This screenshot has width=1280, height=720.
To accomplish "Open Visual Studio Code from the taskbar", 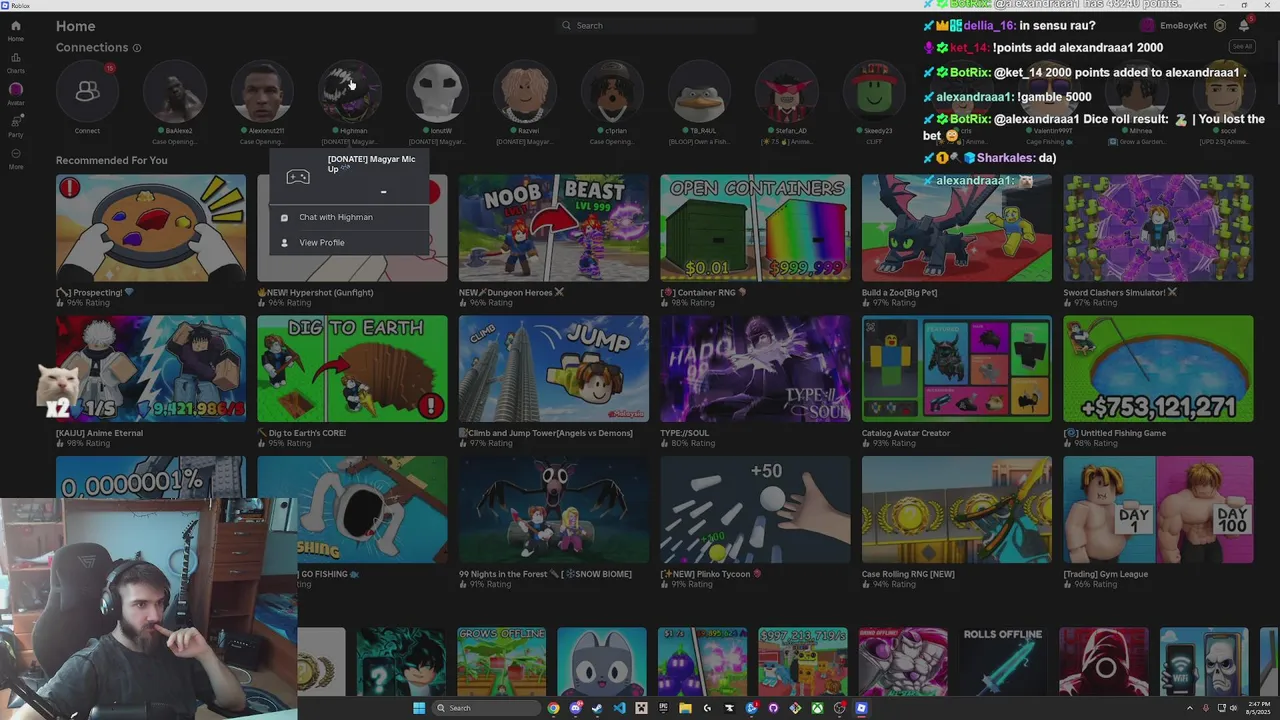I will pyautogui.click(x=619, y=708).
